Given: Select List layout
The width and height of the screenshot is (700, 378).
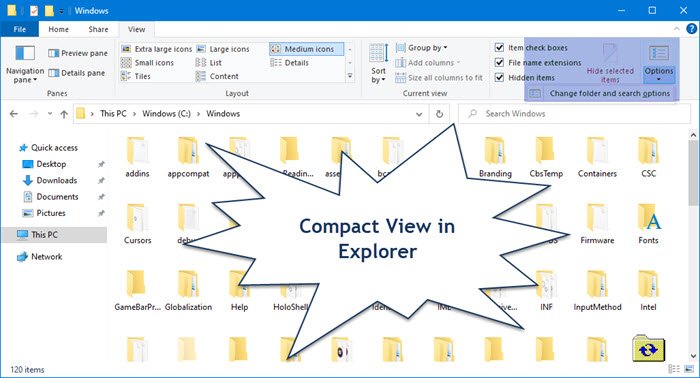Looking at the screenshot, I should pyautogui.click(x=208, y=62).
